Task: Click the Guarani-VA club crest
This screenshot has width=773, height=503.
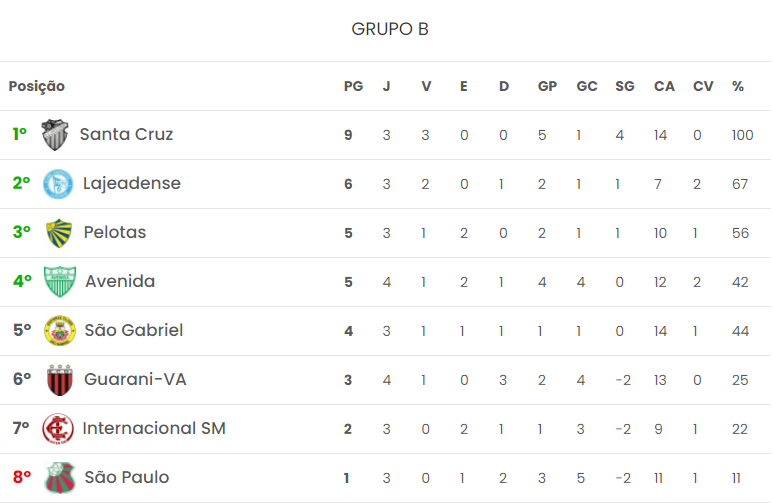Action: [x=60, y=380]
